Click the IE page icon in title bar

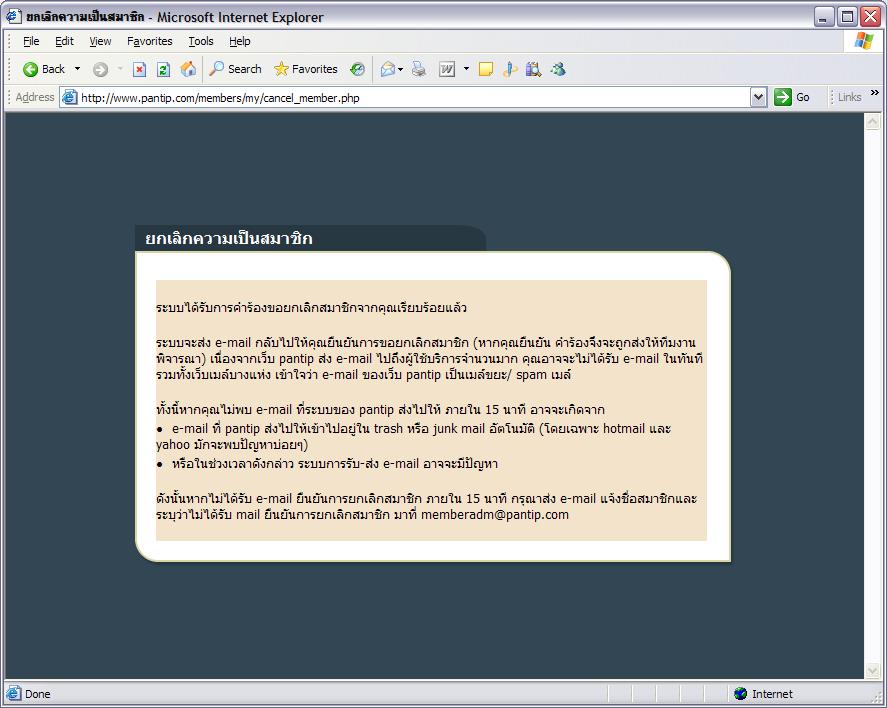click(x=14, y=16)
